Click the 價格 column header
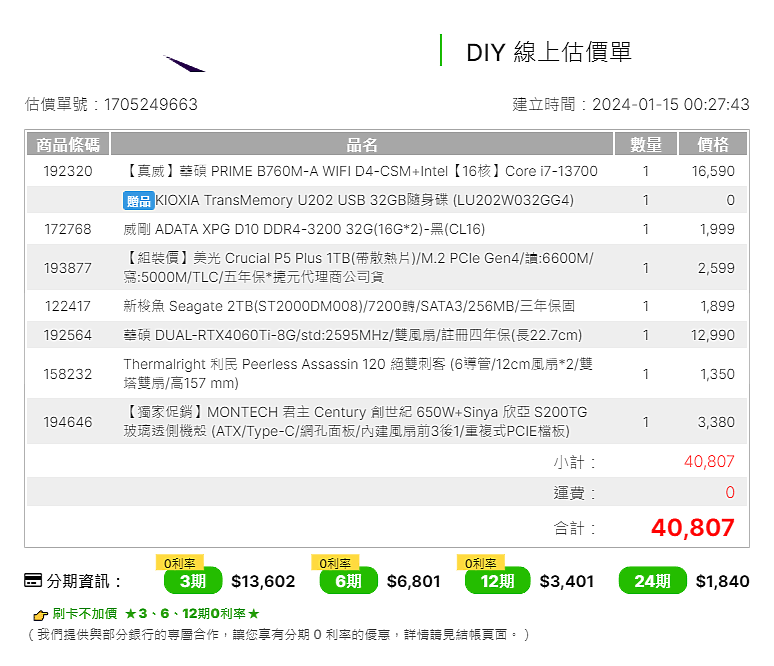The image size is (774, 666). coord(713,145)
